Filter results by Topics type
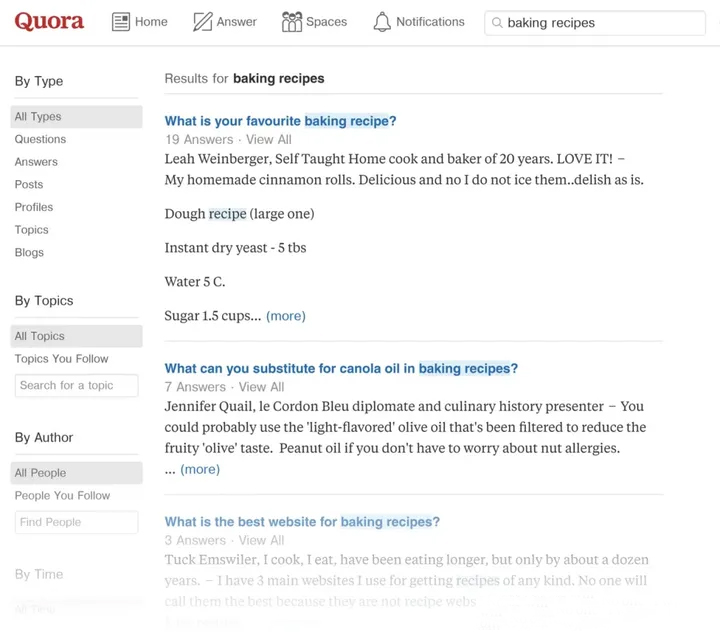The image size is (720, 642). click(32, 230)
